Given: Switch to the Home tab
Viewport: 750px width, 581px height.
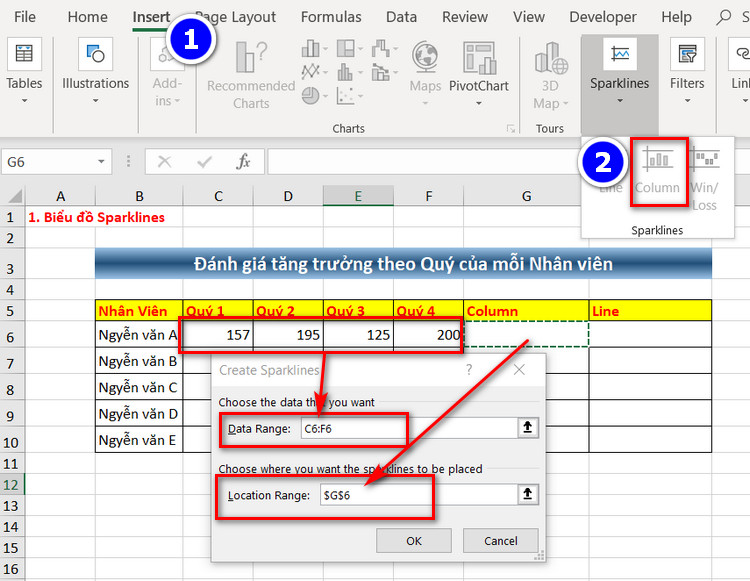Looking at the screenshot, I should tap(88, 17).
